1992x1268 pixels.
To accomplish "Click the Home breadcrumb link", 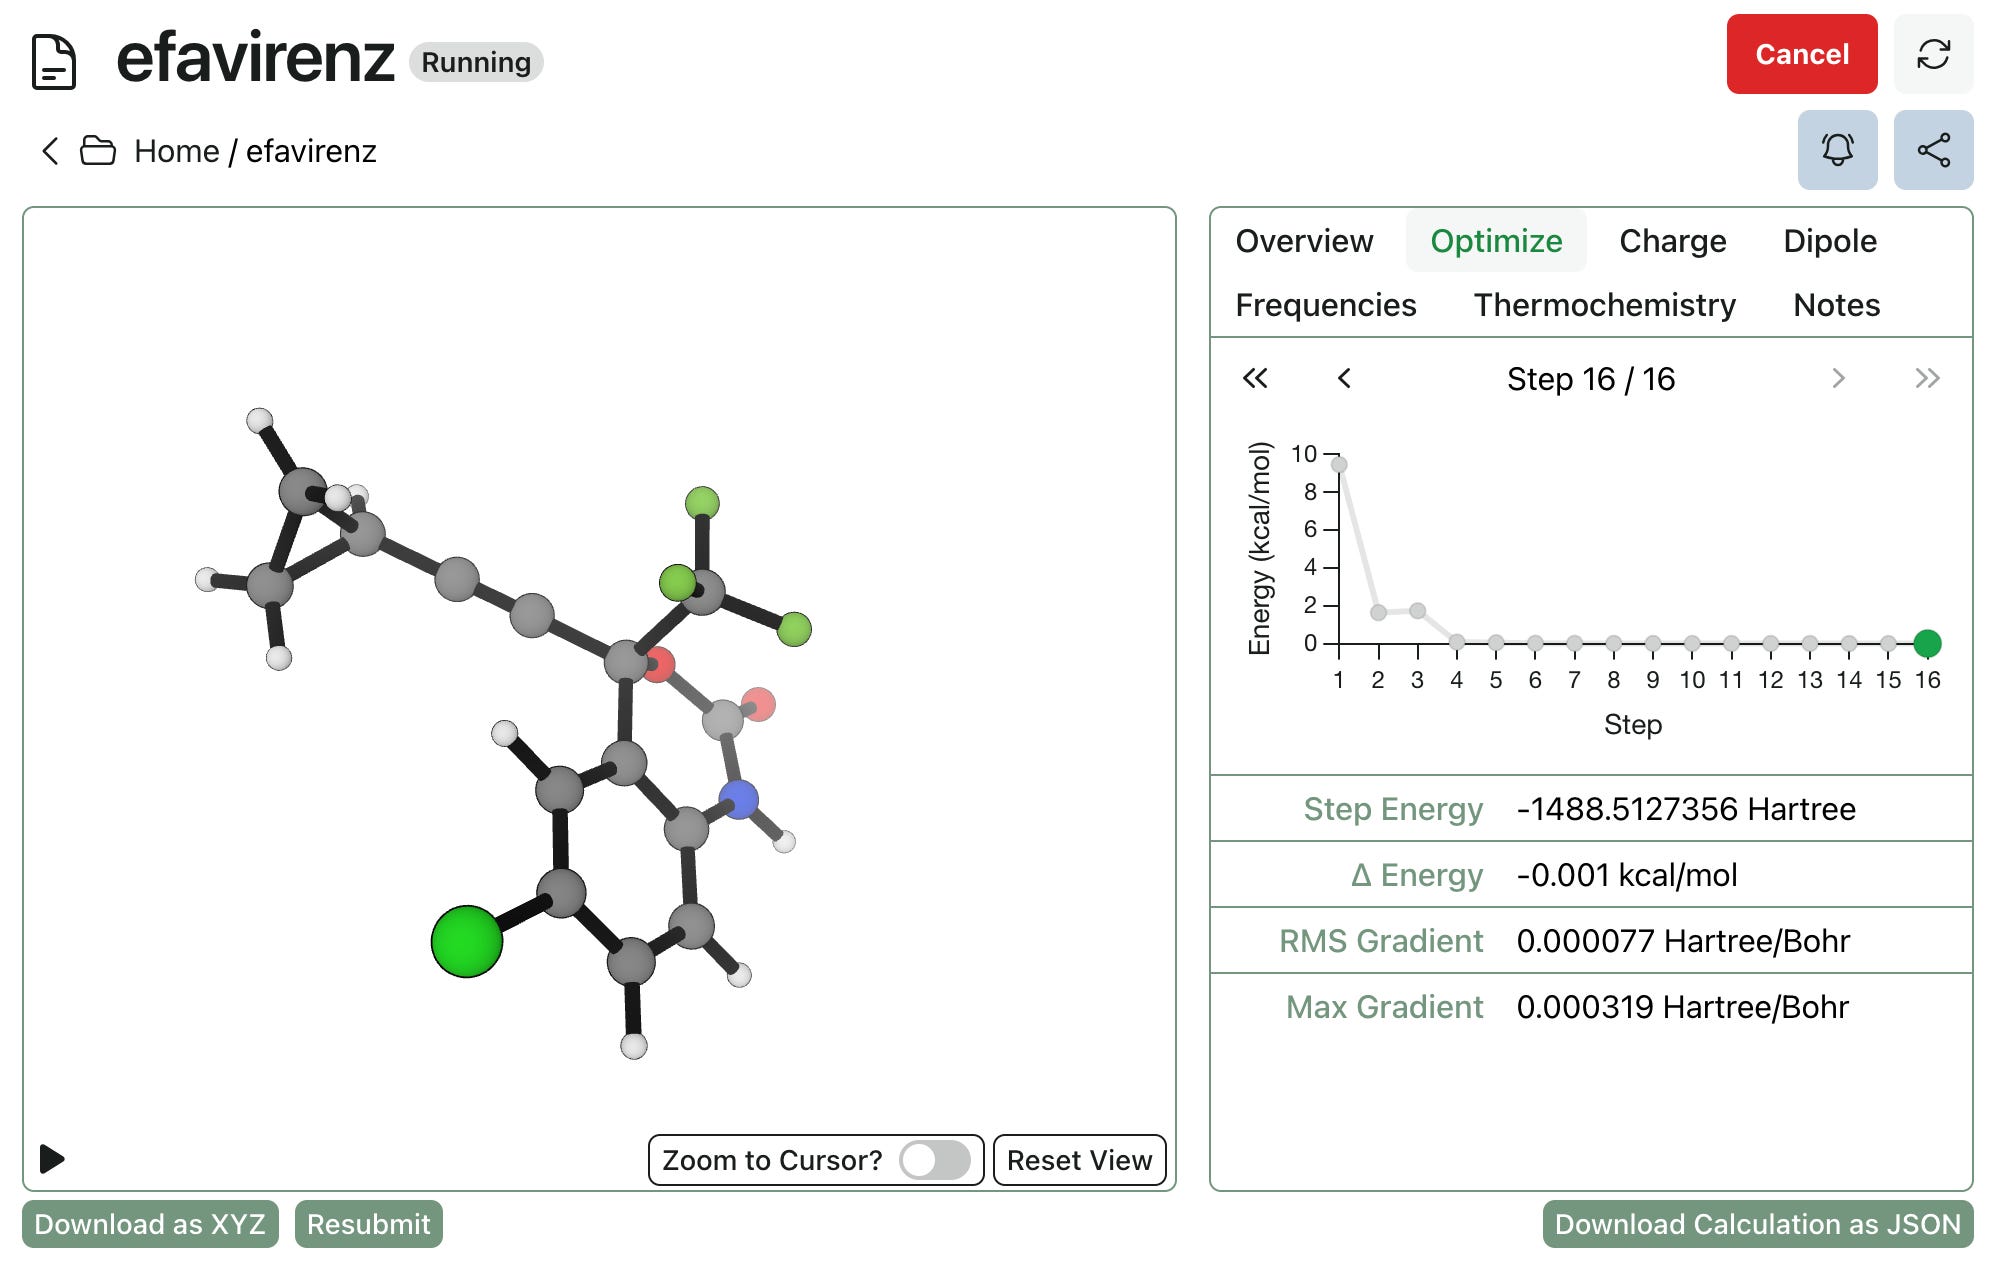I will click(177, 151).
